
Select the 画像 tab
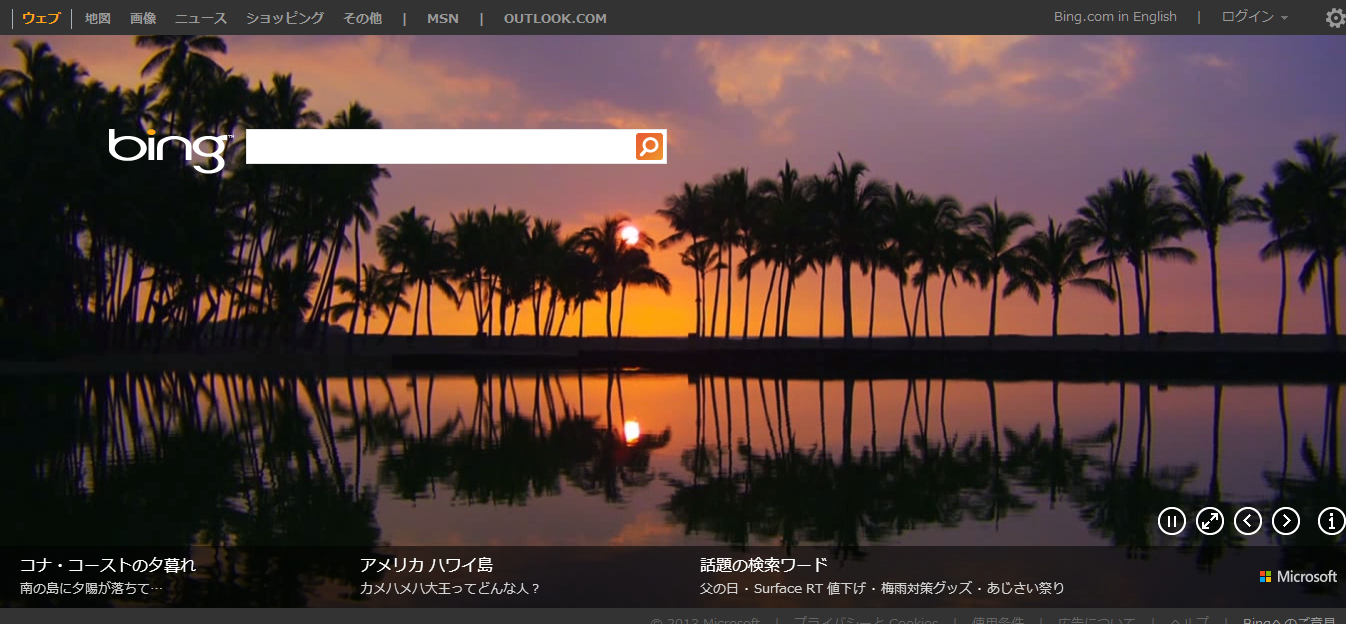pyautogui.click(x=143, y=18)
